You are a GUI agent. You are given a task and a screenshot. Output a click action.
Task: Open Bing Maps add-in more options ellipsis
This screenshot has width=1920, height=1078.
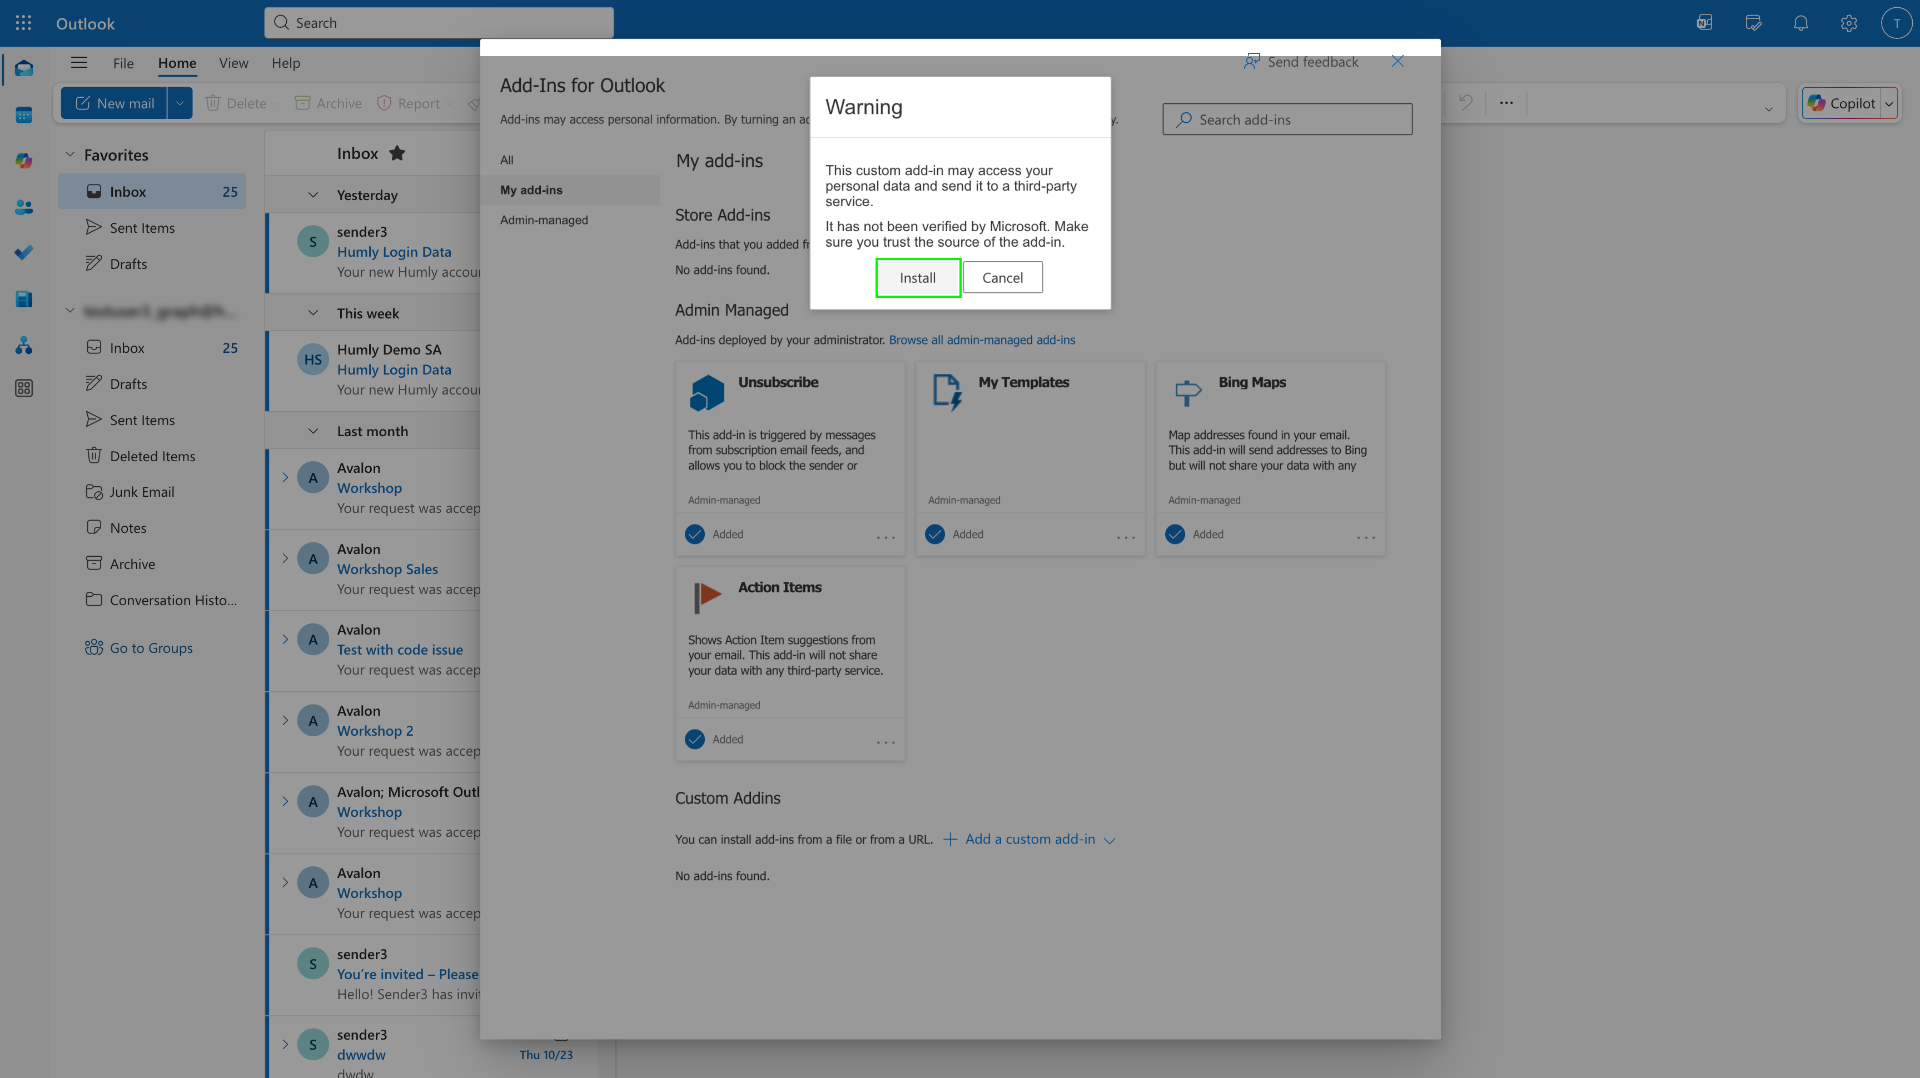point(1366,536)
